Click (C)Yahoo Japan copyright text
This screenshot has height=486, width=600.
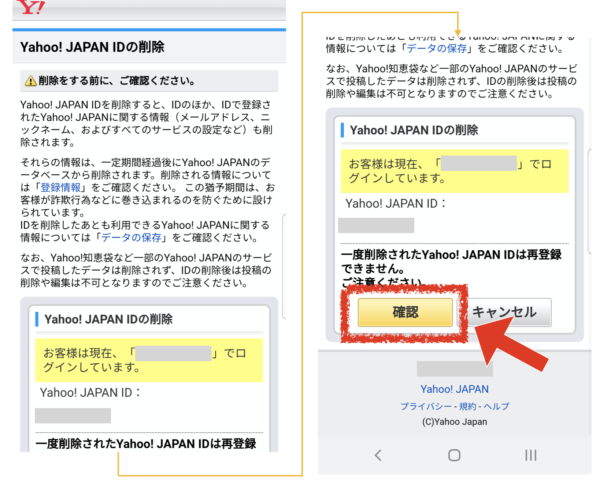455,422
